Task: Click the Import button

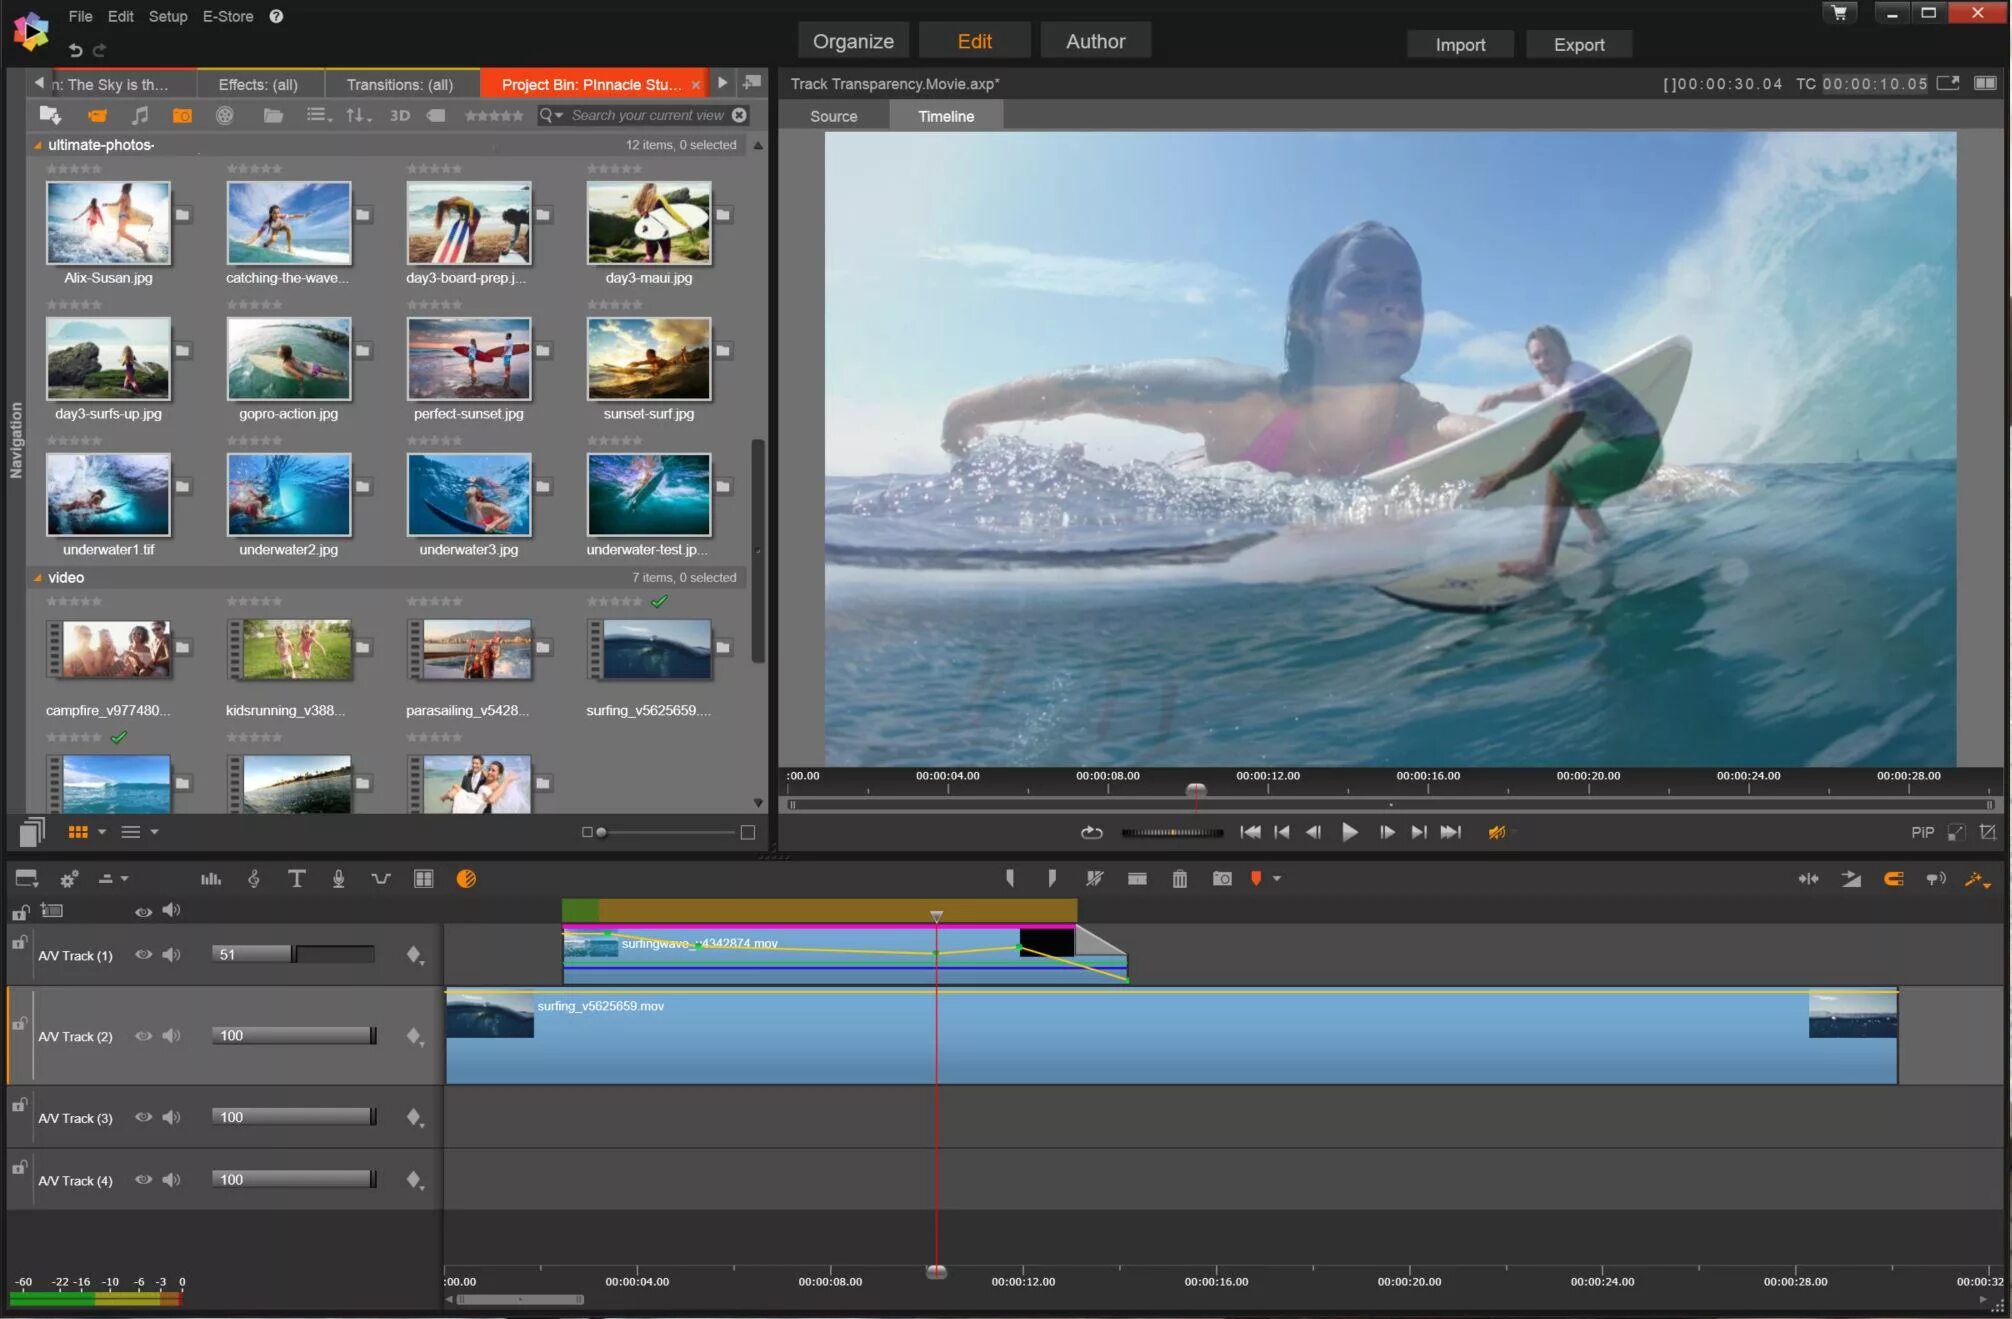Action: click(x=1457, y=44)
